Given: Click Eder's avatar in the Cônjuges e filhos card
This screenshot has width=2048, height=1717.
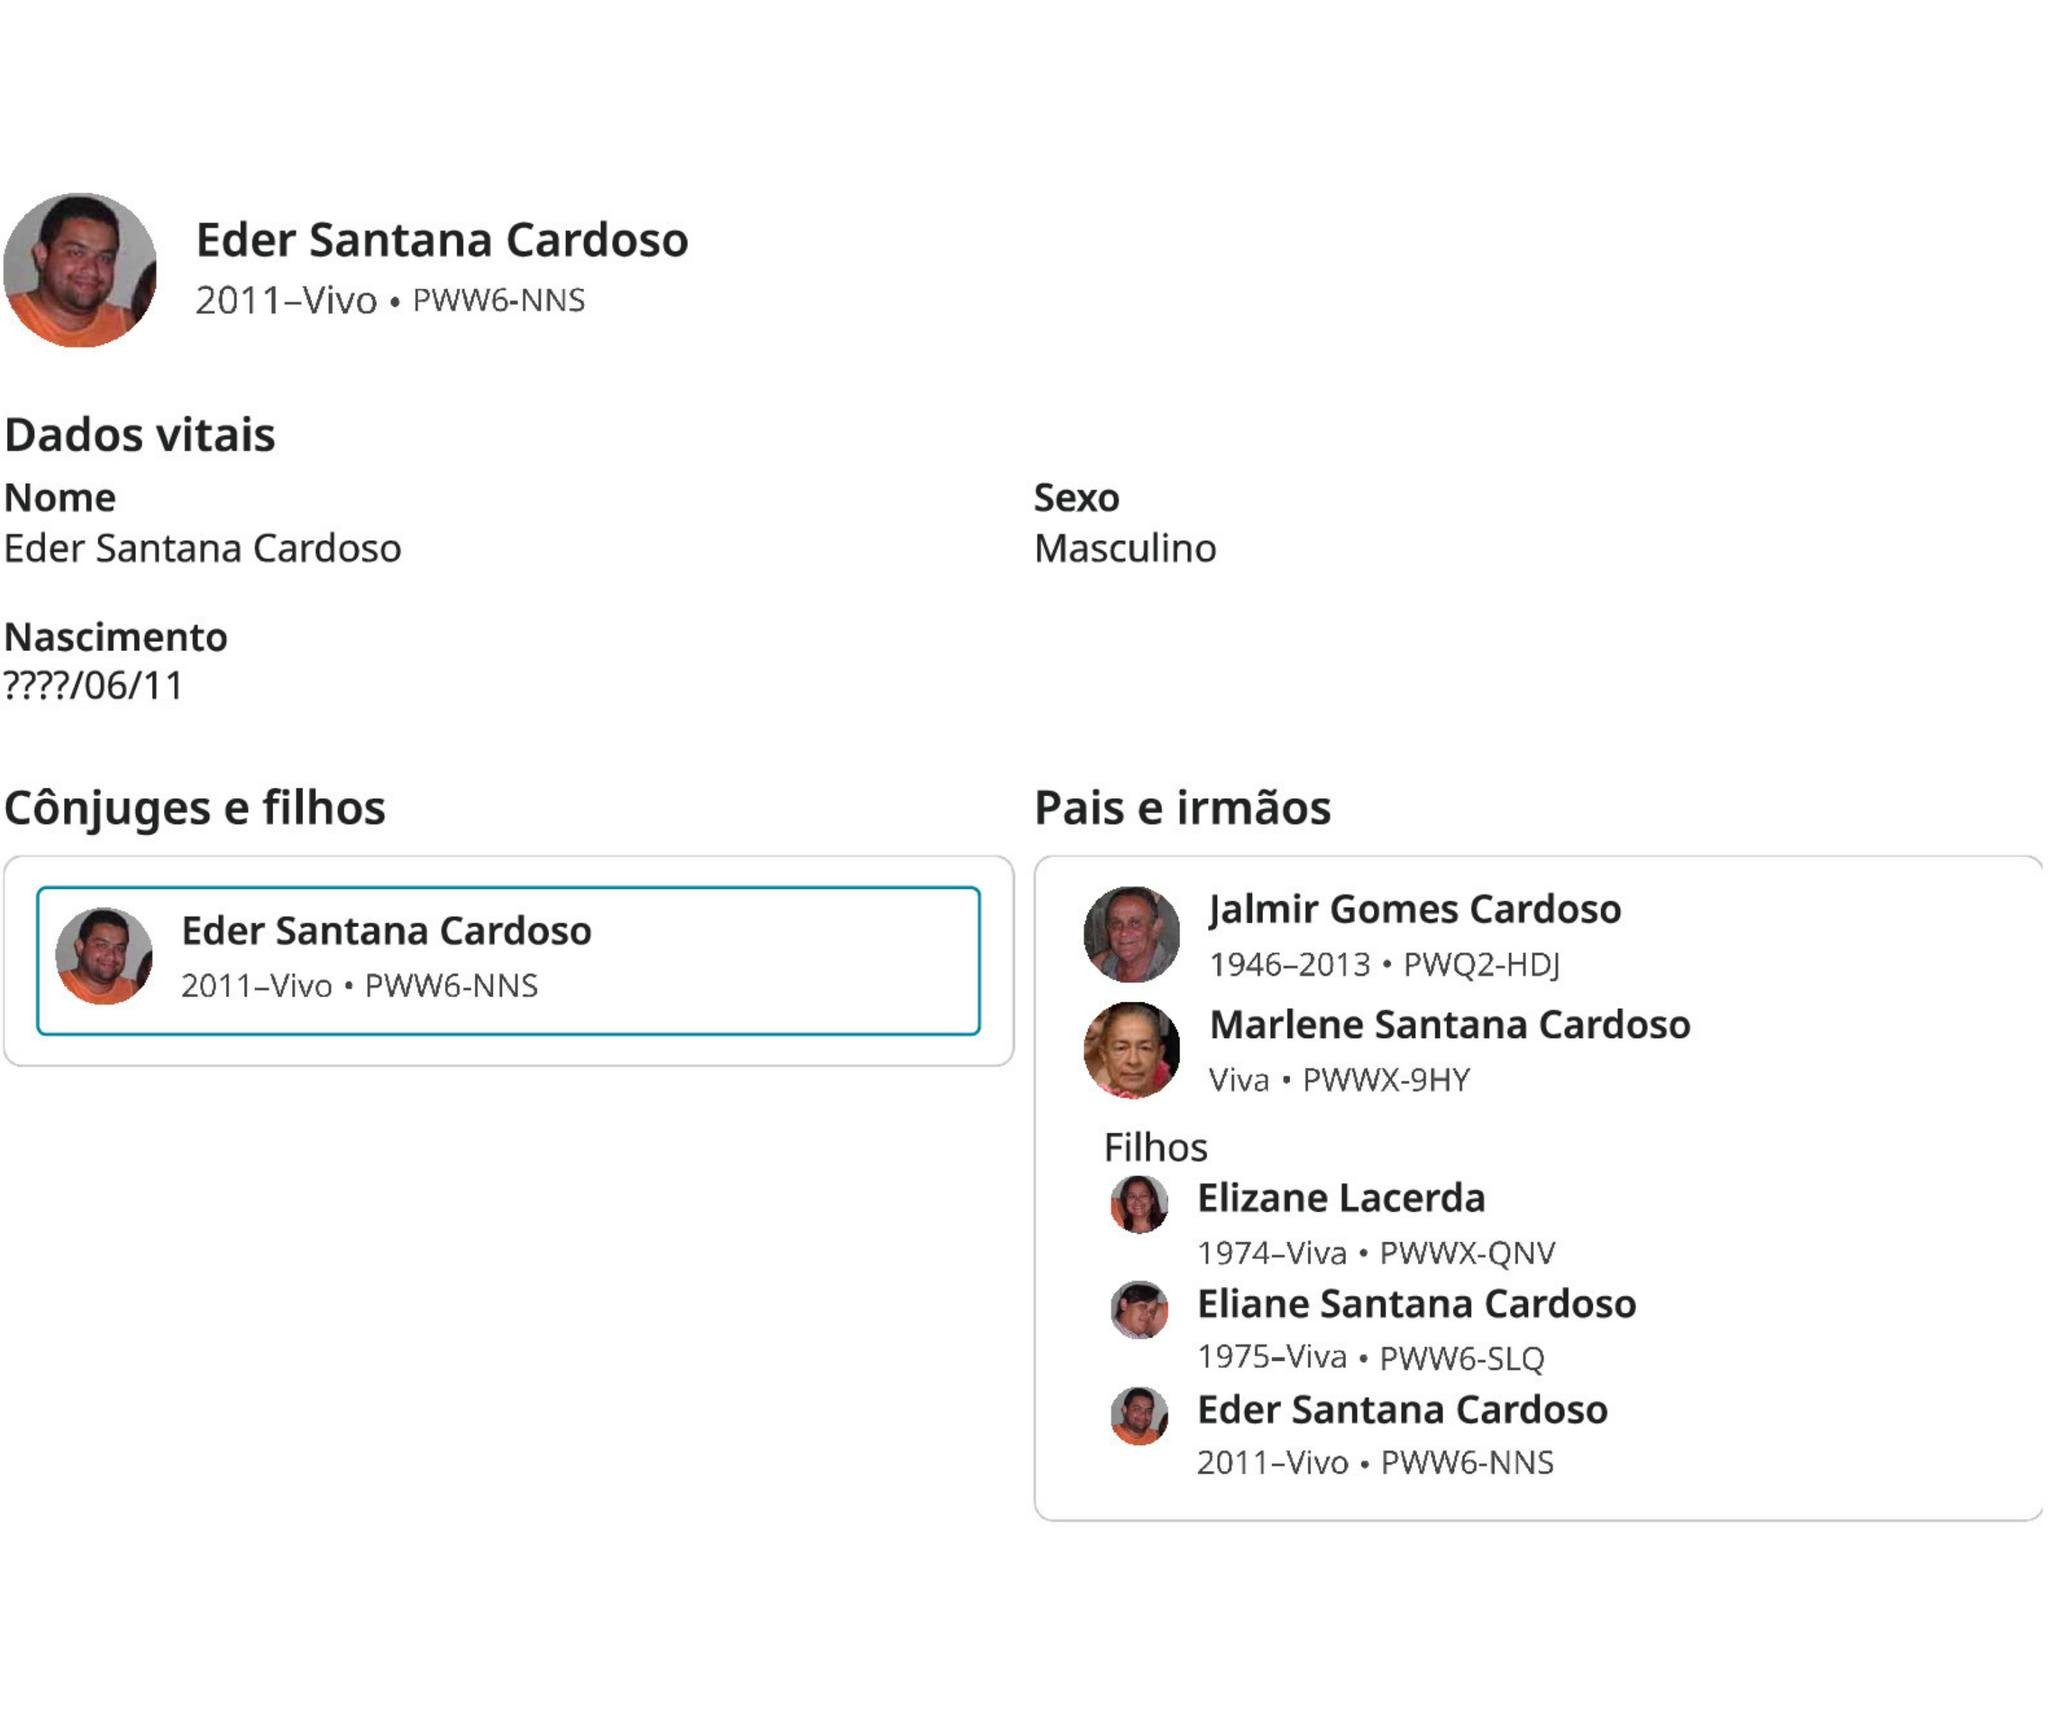Looking at the screenshot, I should 104,956.
